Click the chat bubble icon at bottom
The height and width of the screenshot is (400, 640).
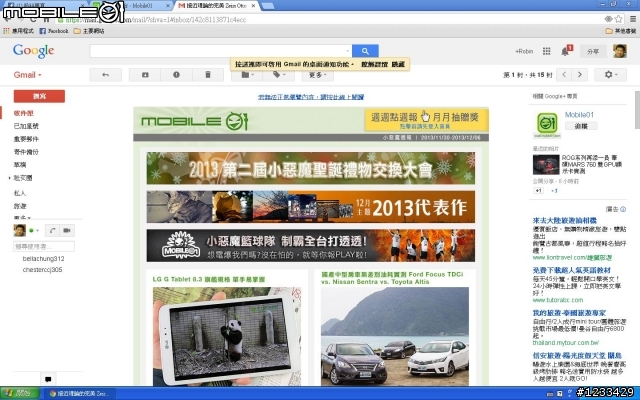[x=48, y=379]
